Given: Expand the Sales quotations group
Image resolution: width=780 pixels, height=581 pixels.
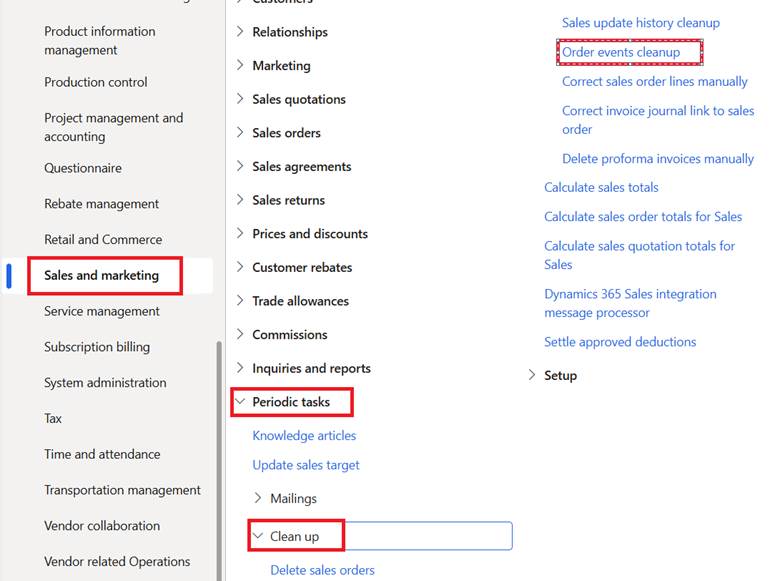Looking at the screenshot, I should 298,99.
